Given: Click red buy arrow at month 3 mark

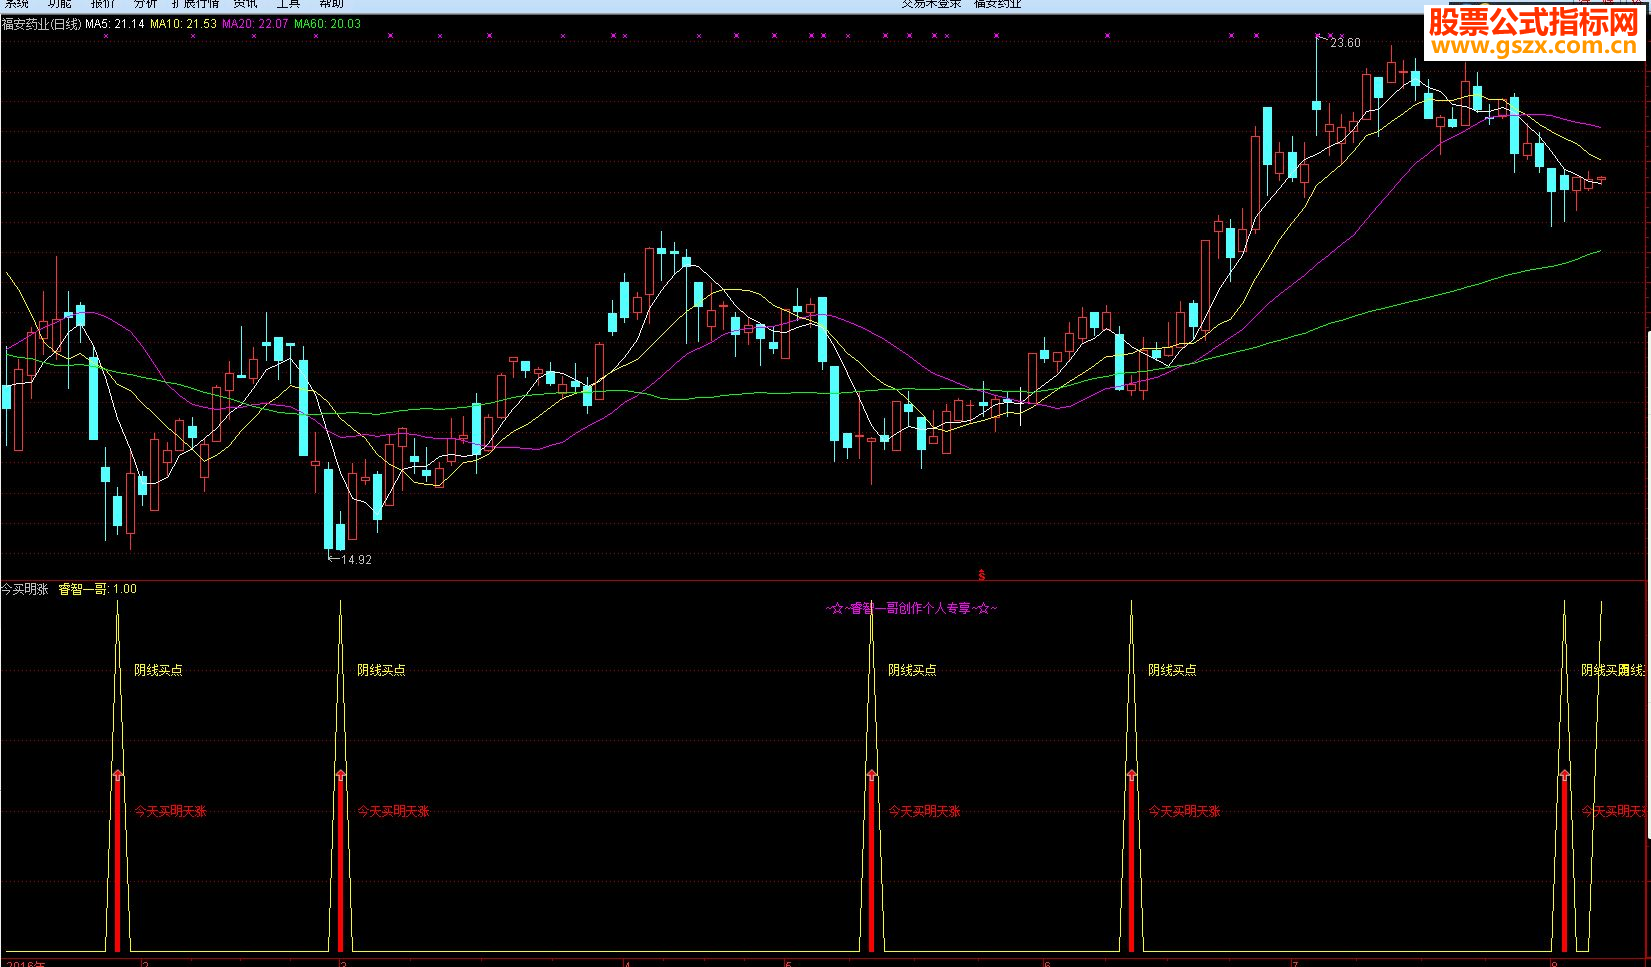Looking at the screenshot, I should pos(340,776).
